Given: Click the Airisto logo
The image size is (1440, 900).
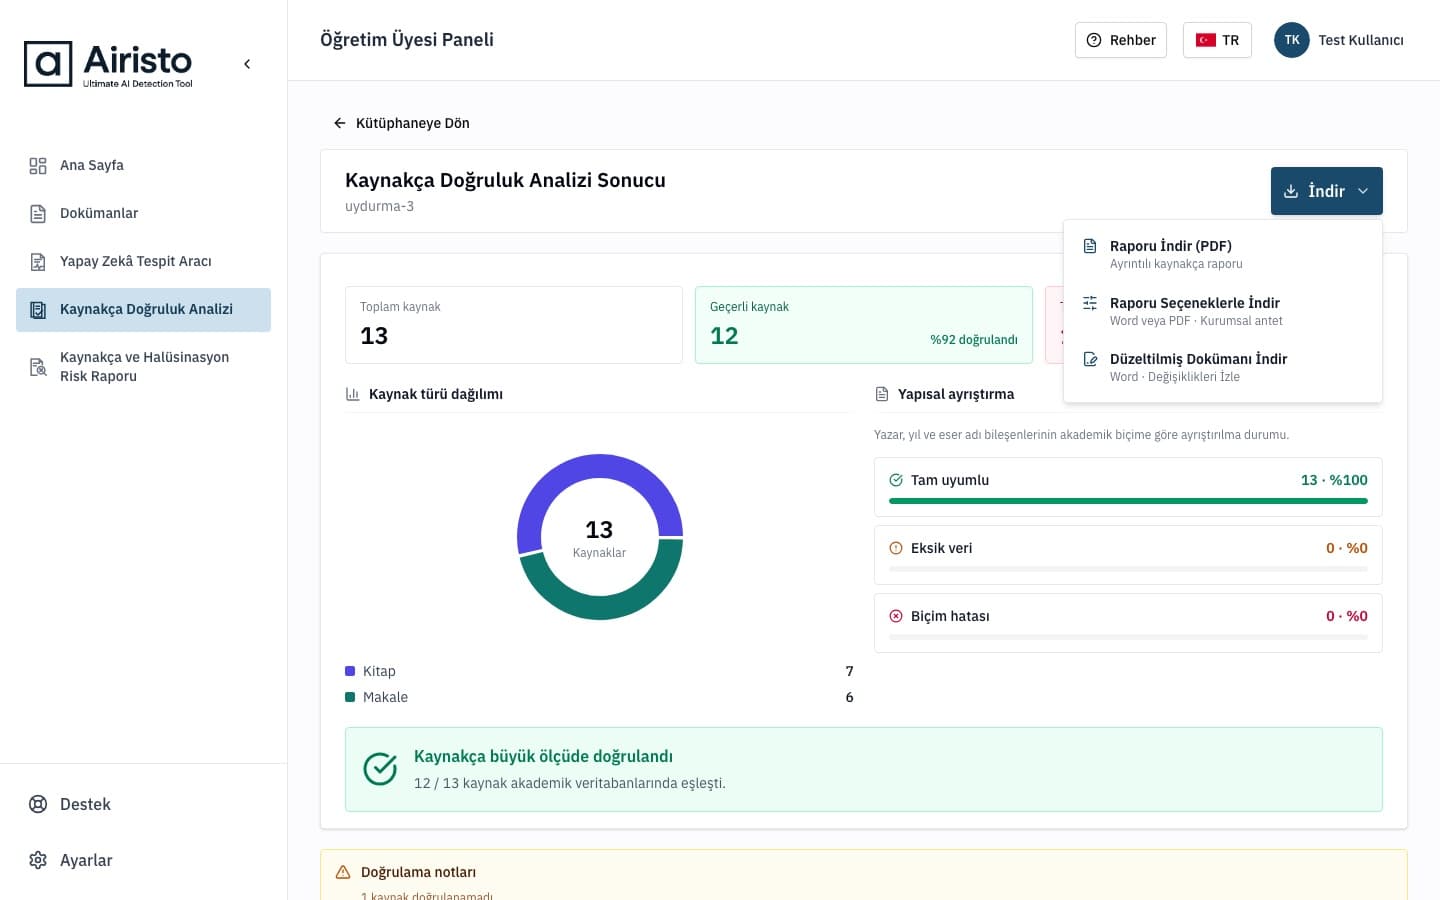Looking at the screenshot, I should coord(108,64).
